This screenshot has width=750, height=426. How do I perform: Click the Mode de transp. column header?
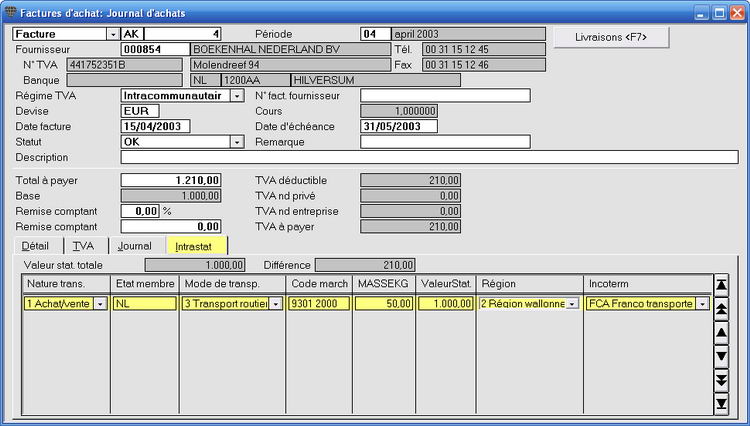click(232, 284)
